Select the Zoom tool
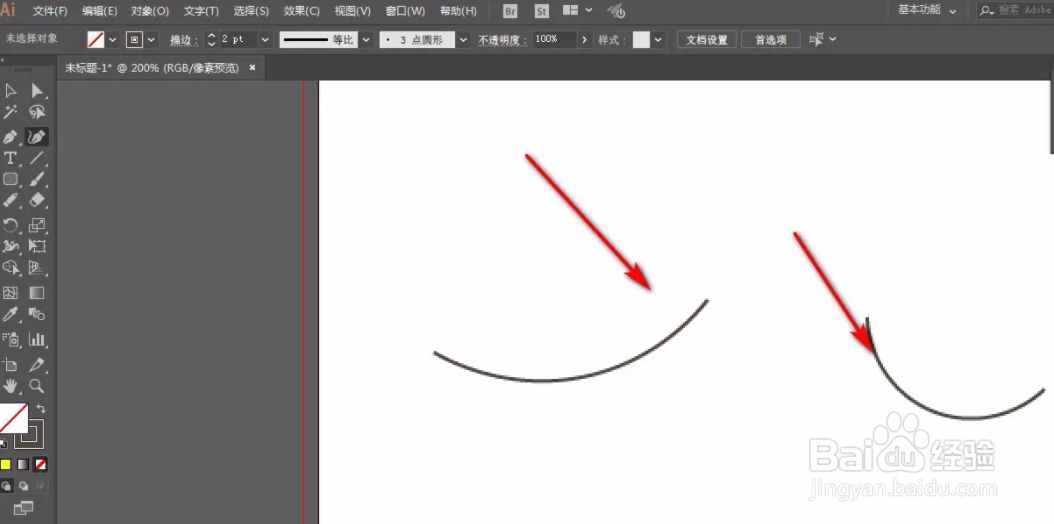 click(x=37, y=386)
